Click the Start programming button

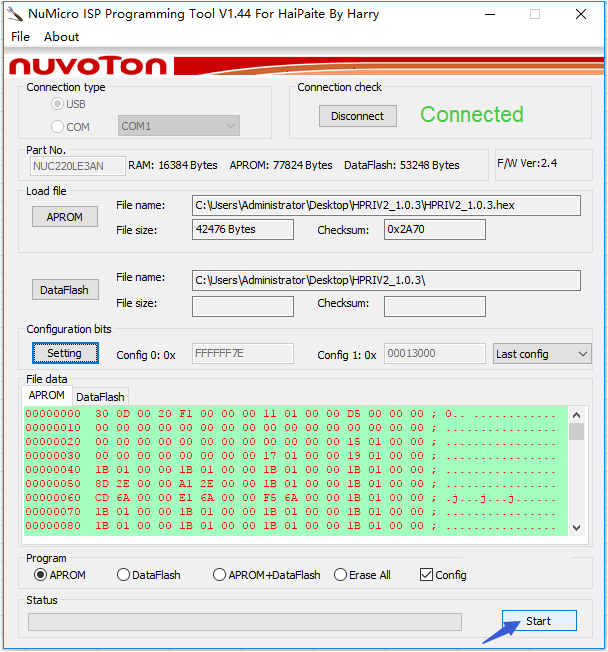(x=539, y=620)
